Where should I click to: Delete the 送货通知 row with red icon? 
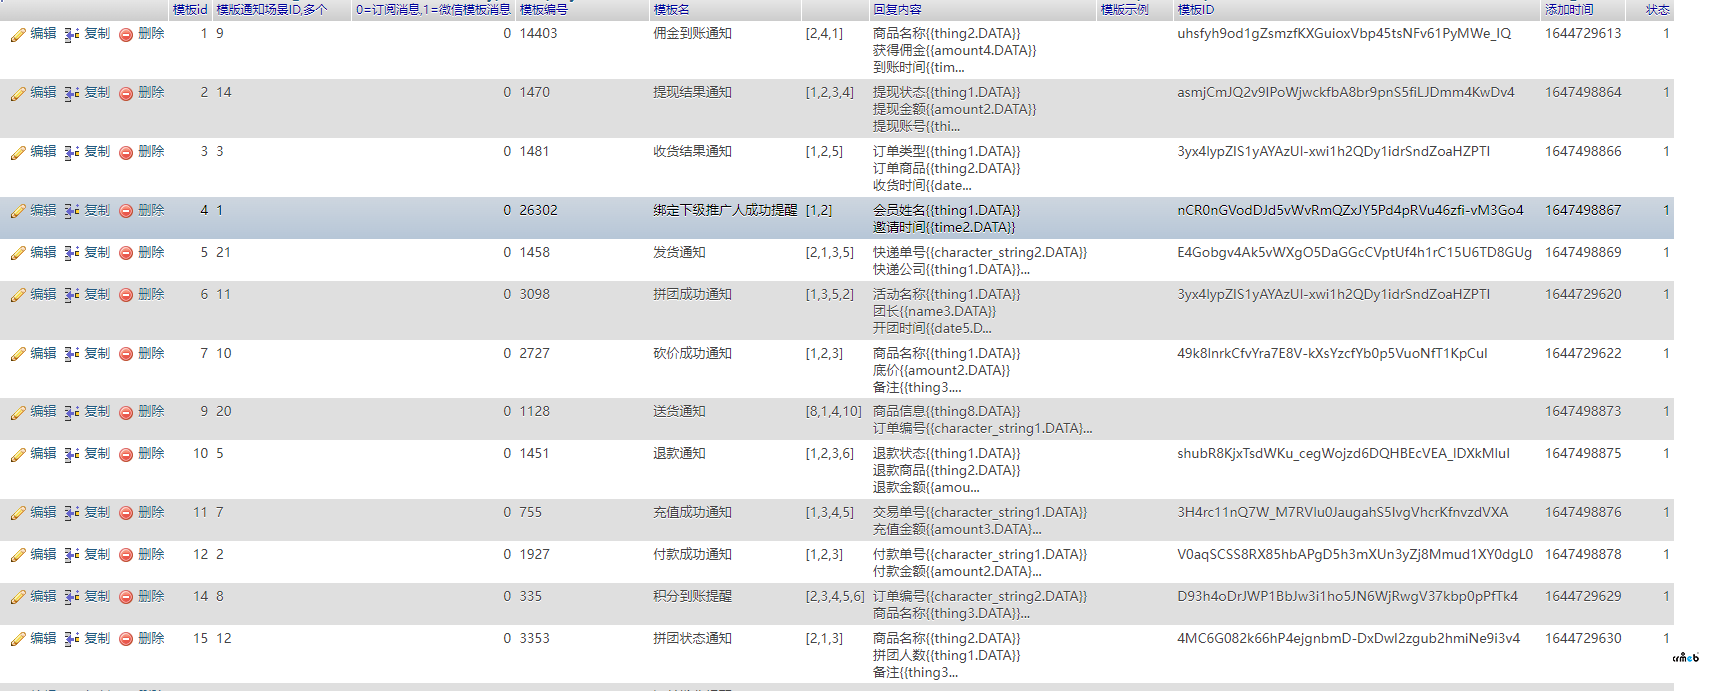[126, 413]
